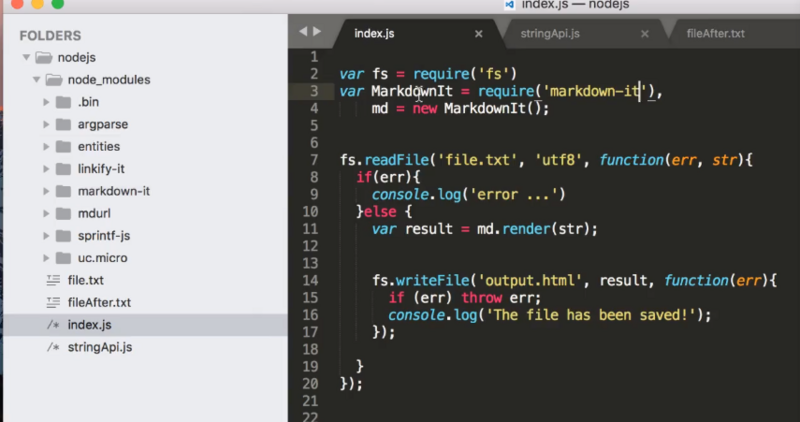Place cursor on 'file.txt' string in code
The height and width of the screenshot is (422, 800).
click(478, 160)
